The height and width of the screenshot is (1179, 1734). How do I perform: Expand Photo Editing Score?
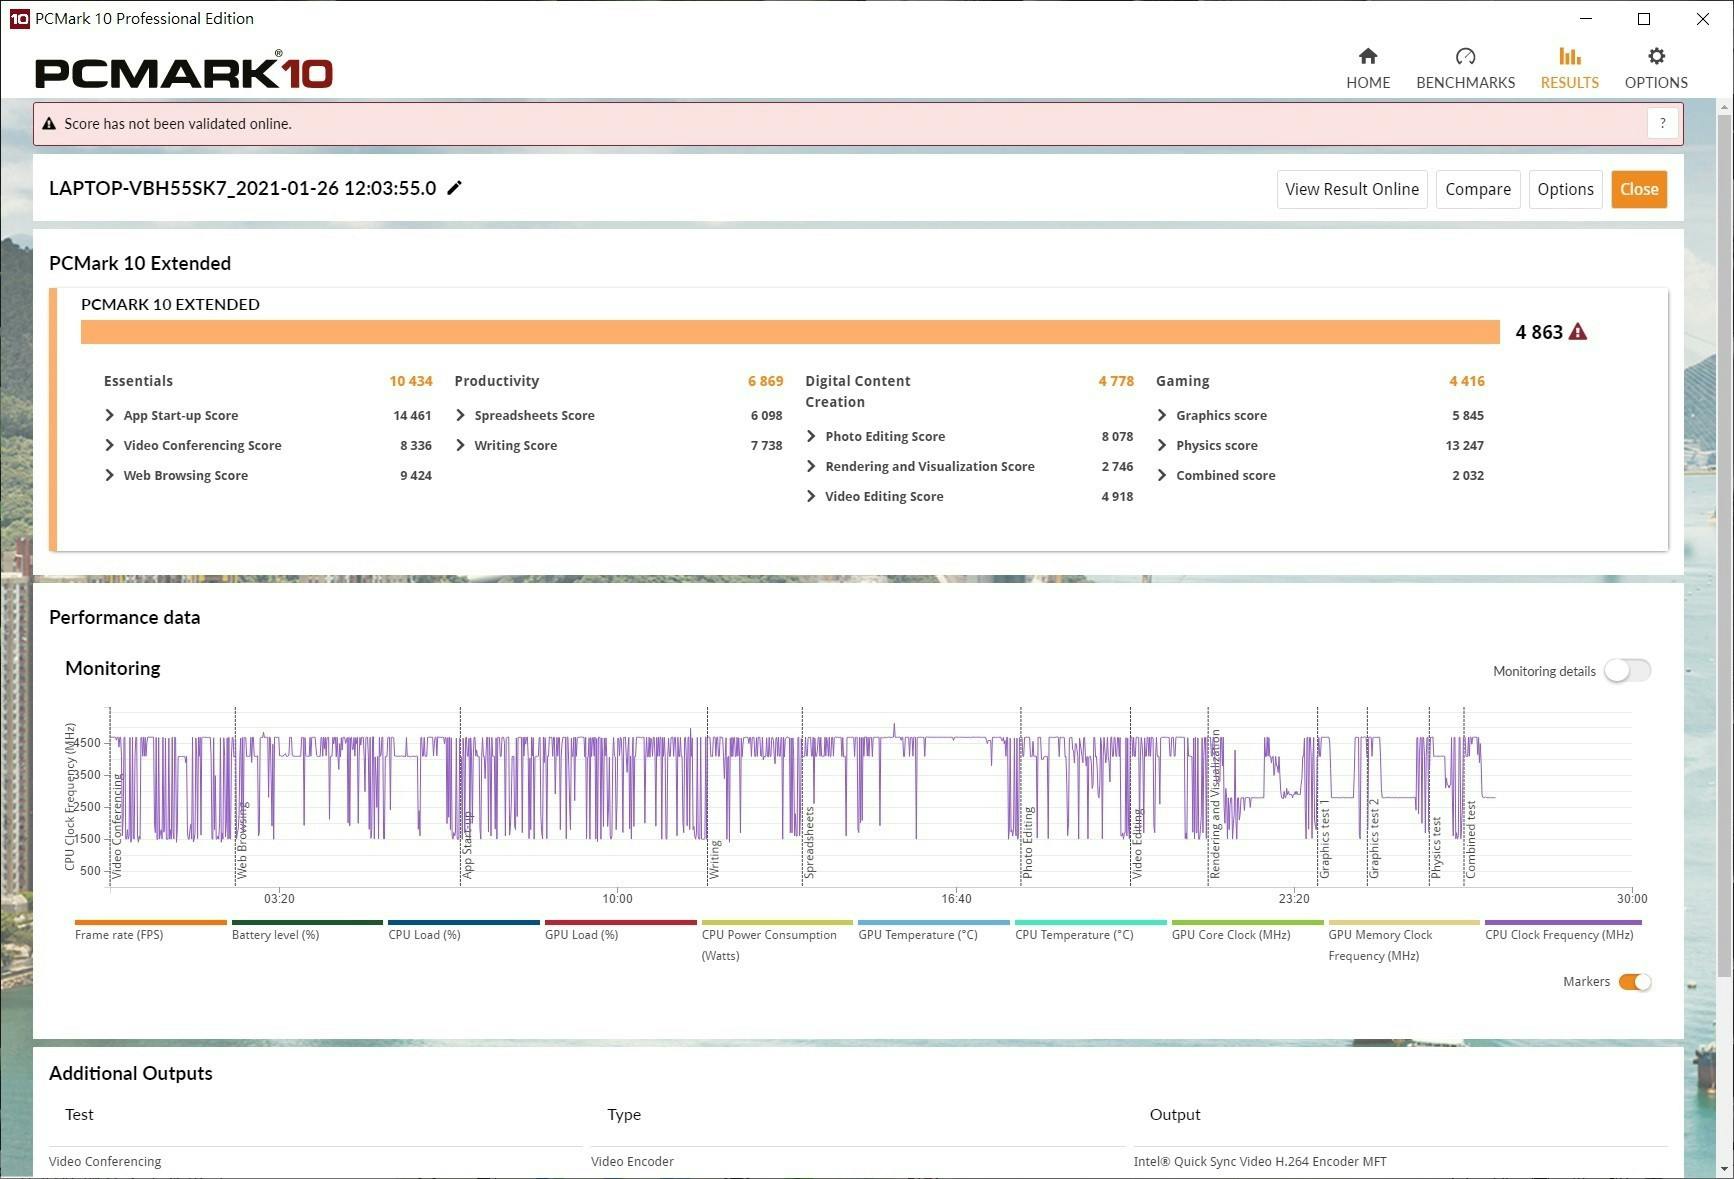click(x=811, y=436)
